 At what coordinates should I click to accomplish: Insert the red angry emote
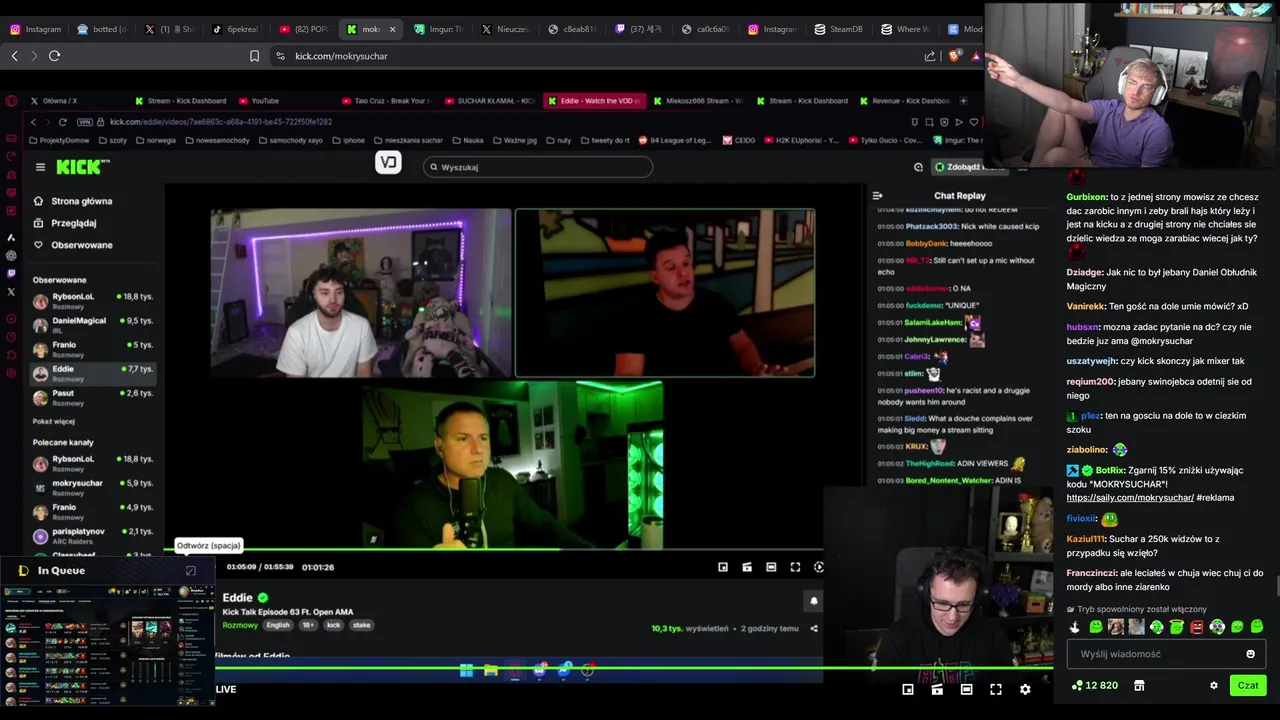coord(1197,627)
